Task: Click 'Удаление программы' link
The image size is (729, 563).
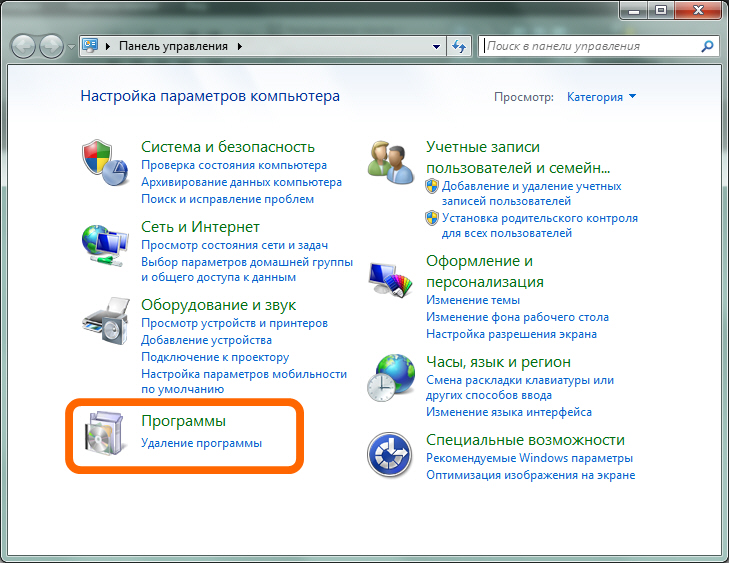Action: (201, 443)
